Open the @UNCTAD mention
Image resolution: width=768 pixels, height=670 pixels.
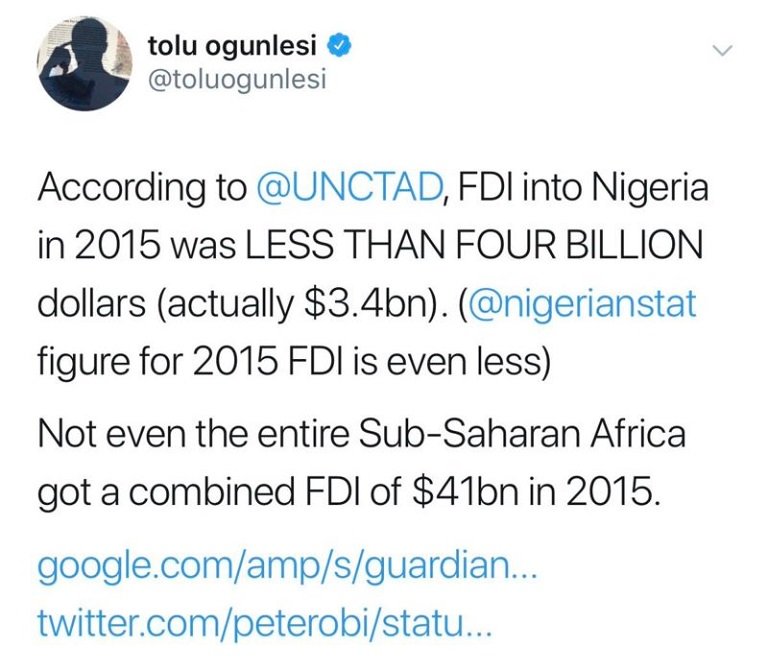click(351, 185)
